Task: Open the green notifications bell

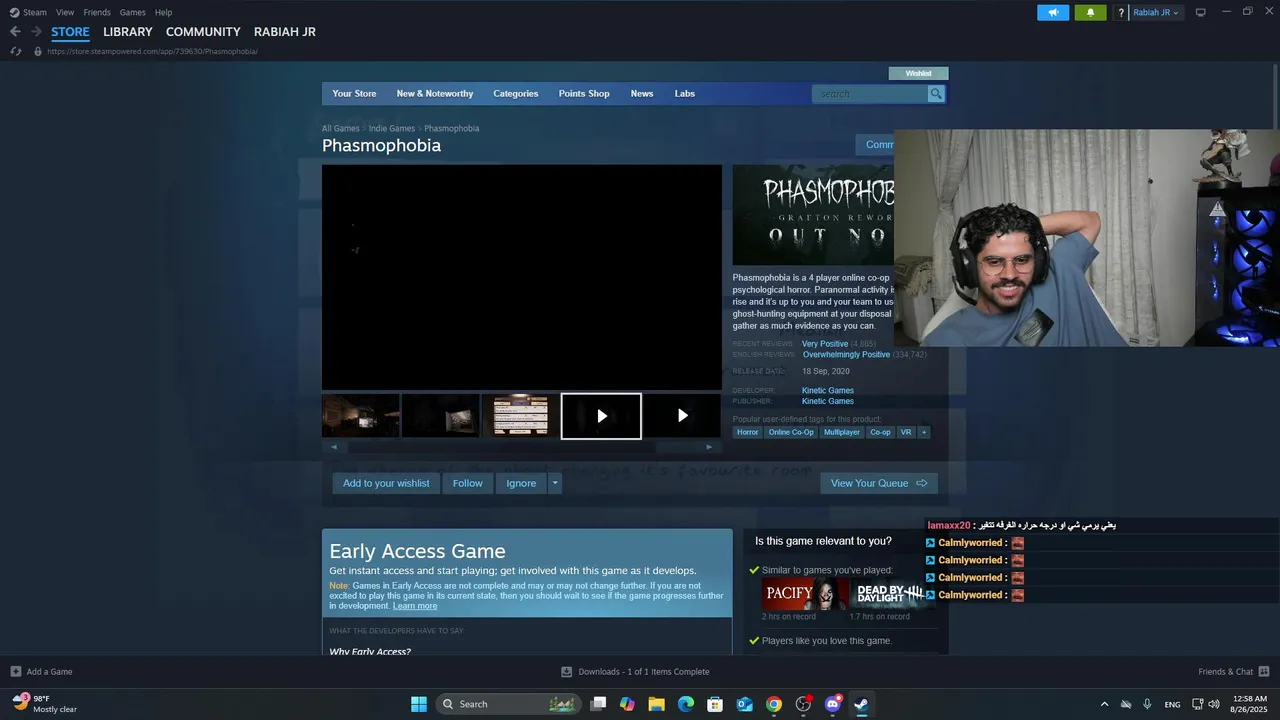Action: (x=1090, y=12)
